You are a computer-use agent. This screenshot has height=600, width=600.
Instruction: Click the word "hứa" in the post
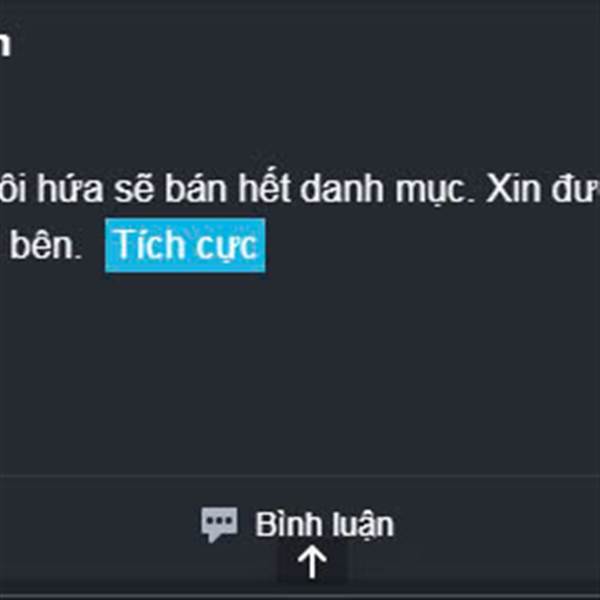coord(69,189)
